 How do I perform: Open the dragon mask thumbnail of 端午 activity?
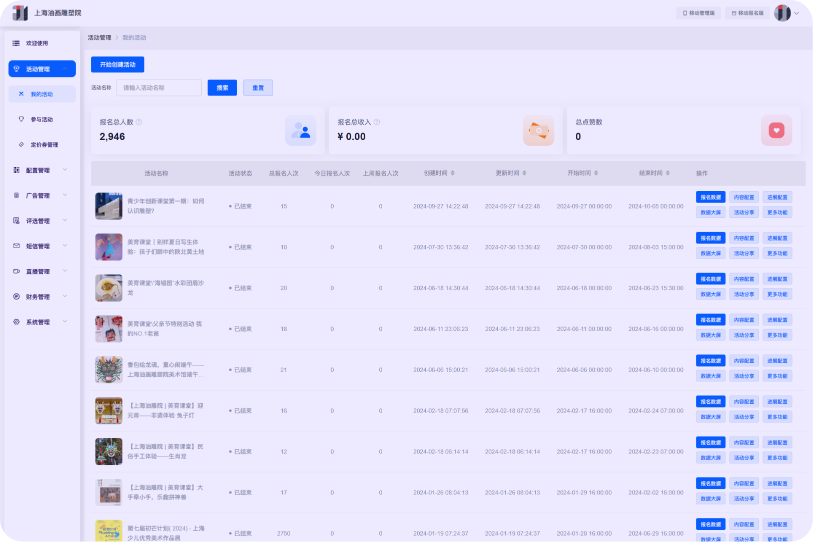pos(109,369)
